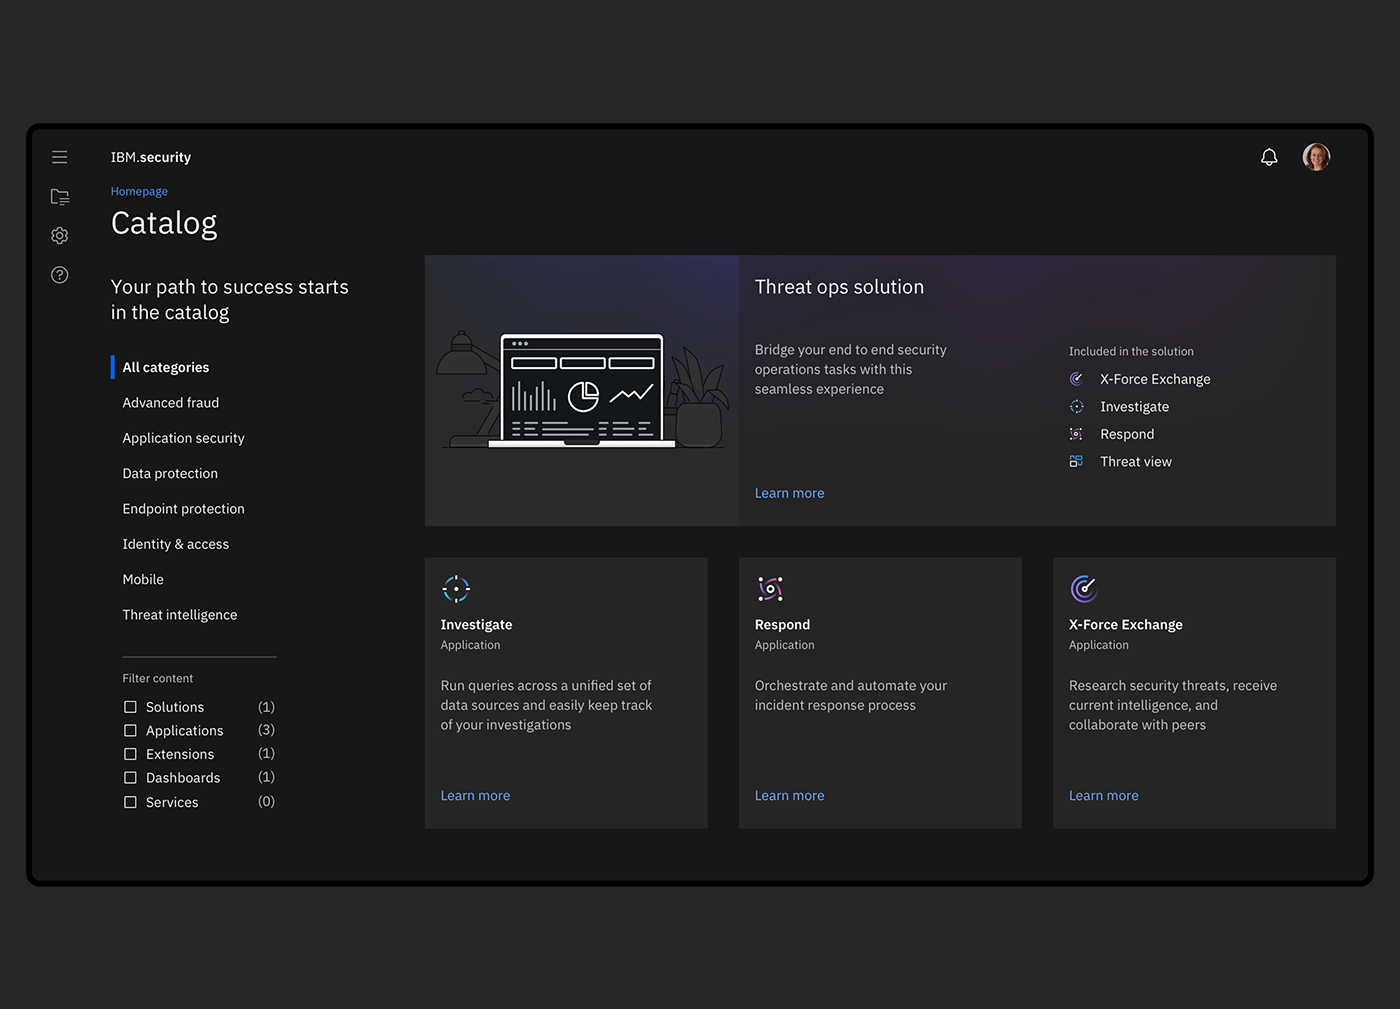The height and width of the screenshot is (1009, 1400).
Task: Click Learn more under Threat ops solution
Action: [x=789, y=493]
